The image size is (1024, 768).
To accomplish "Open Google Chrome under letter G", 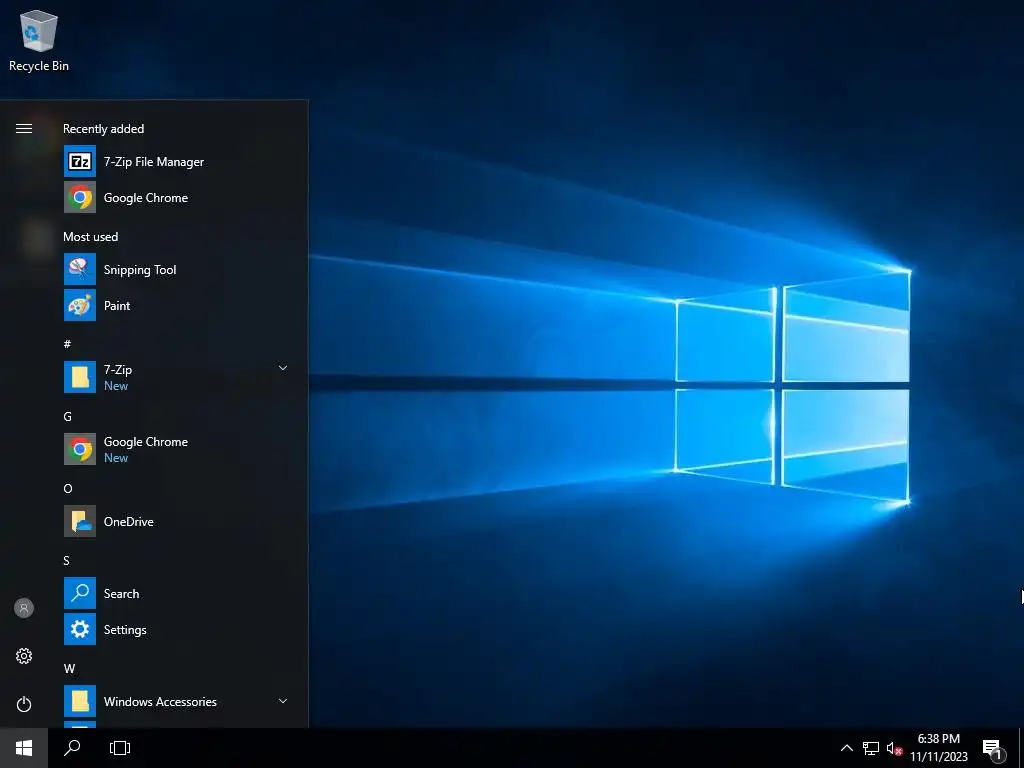I will click(x=184, y=449).
